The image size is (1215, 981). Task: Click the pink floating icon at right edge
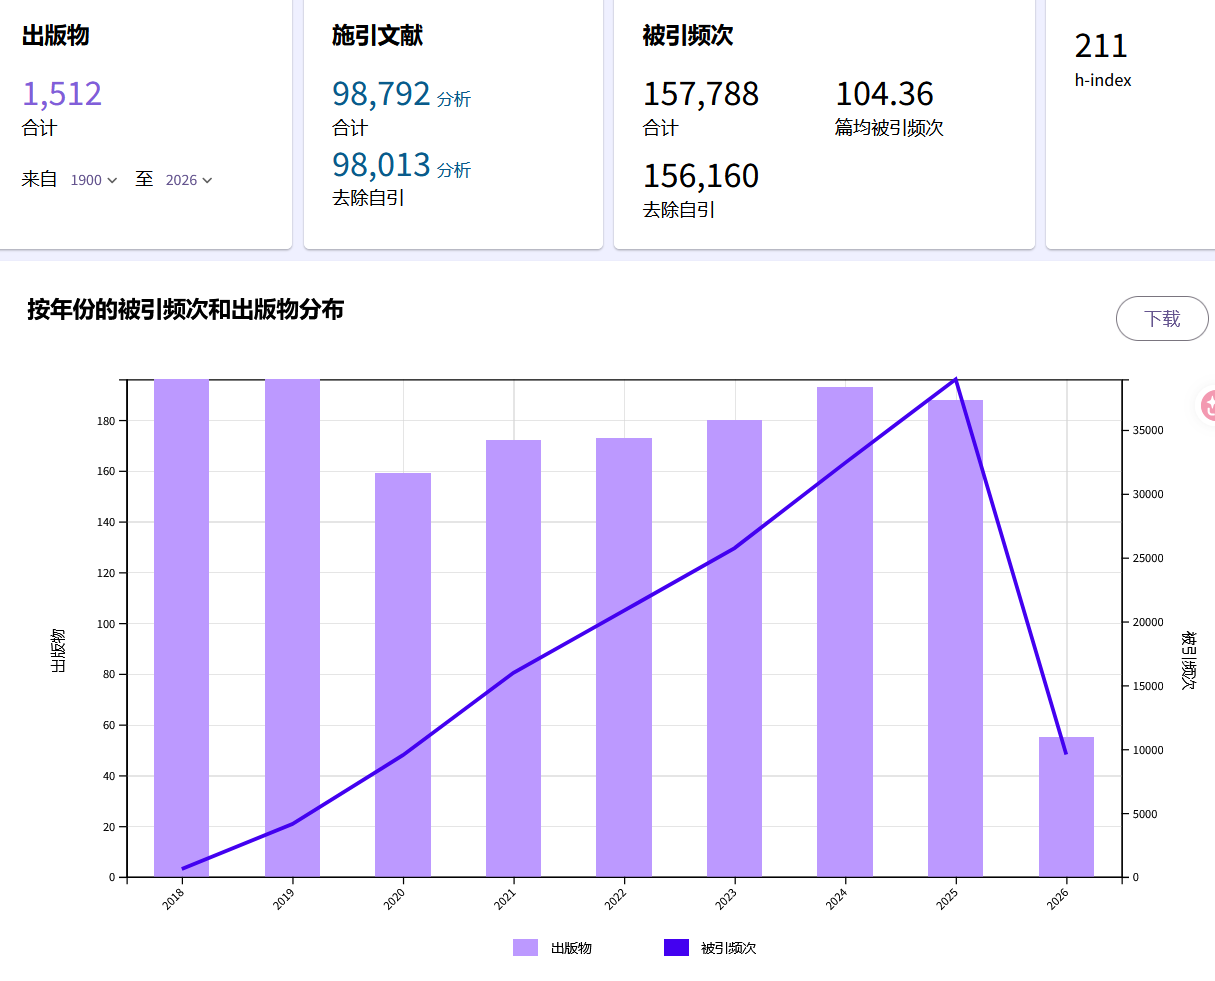[x=1208, y=405]
